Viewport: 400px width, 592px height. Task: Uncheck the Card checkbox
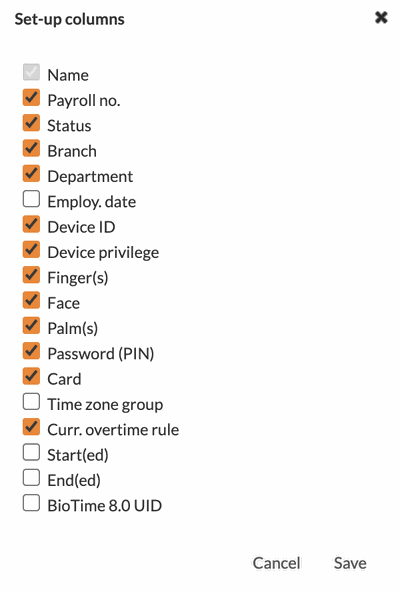[x=31, y=376]
